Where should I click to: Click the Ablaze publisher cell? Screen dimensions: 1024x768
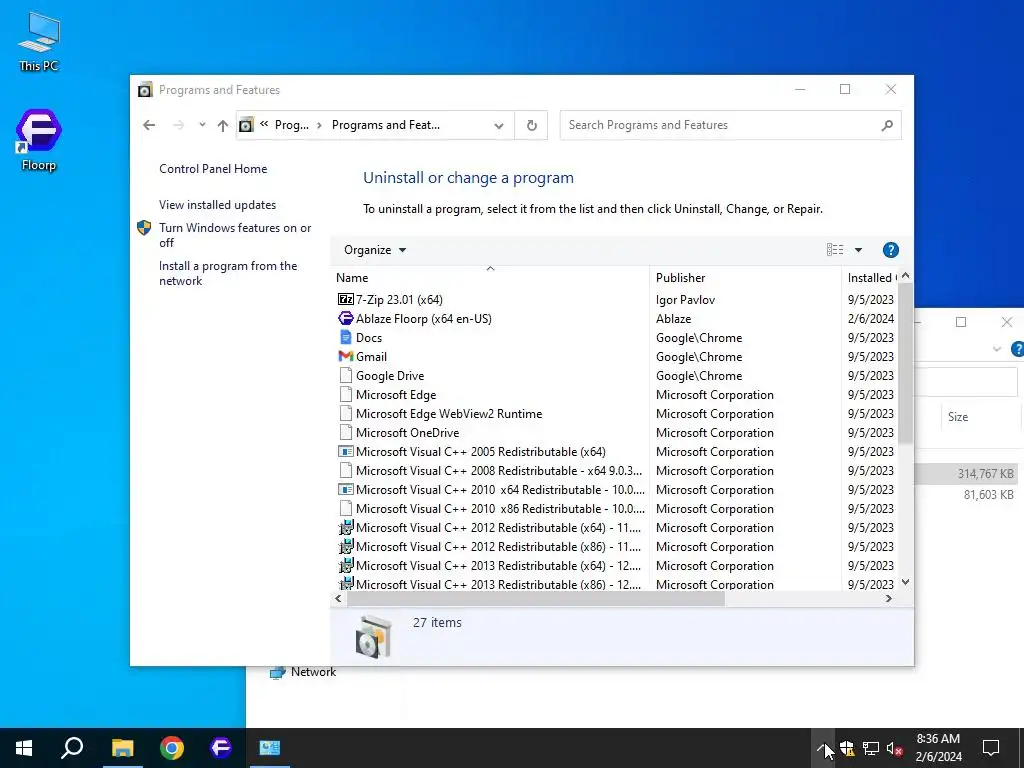coord(673,319)
